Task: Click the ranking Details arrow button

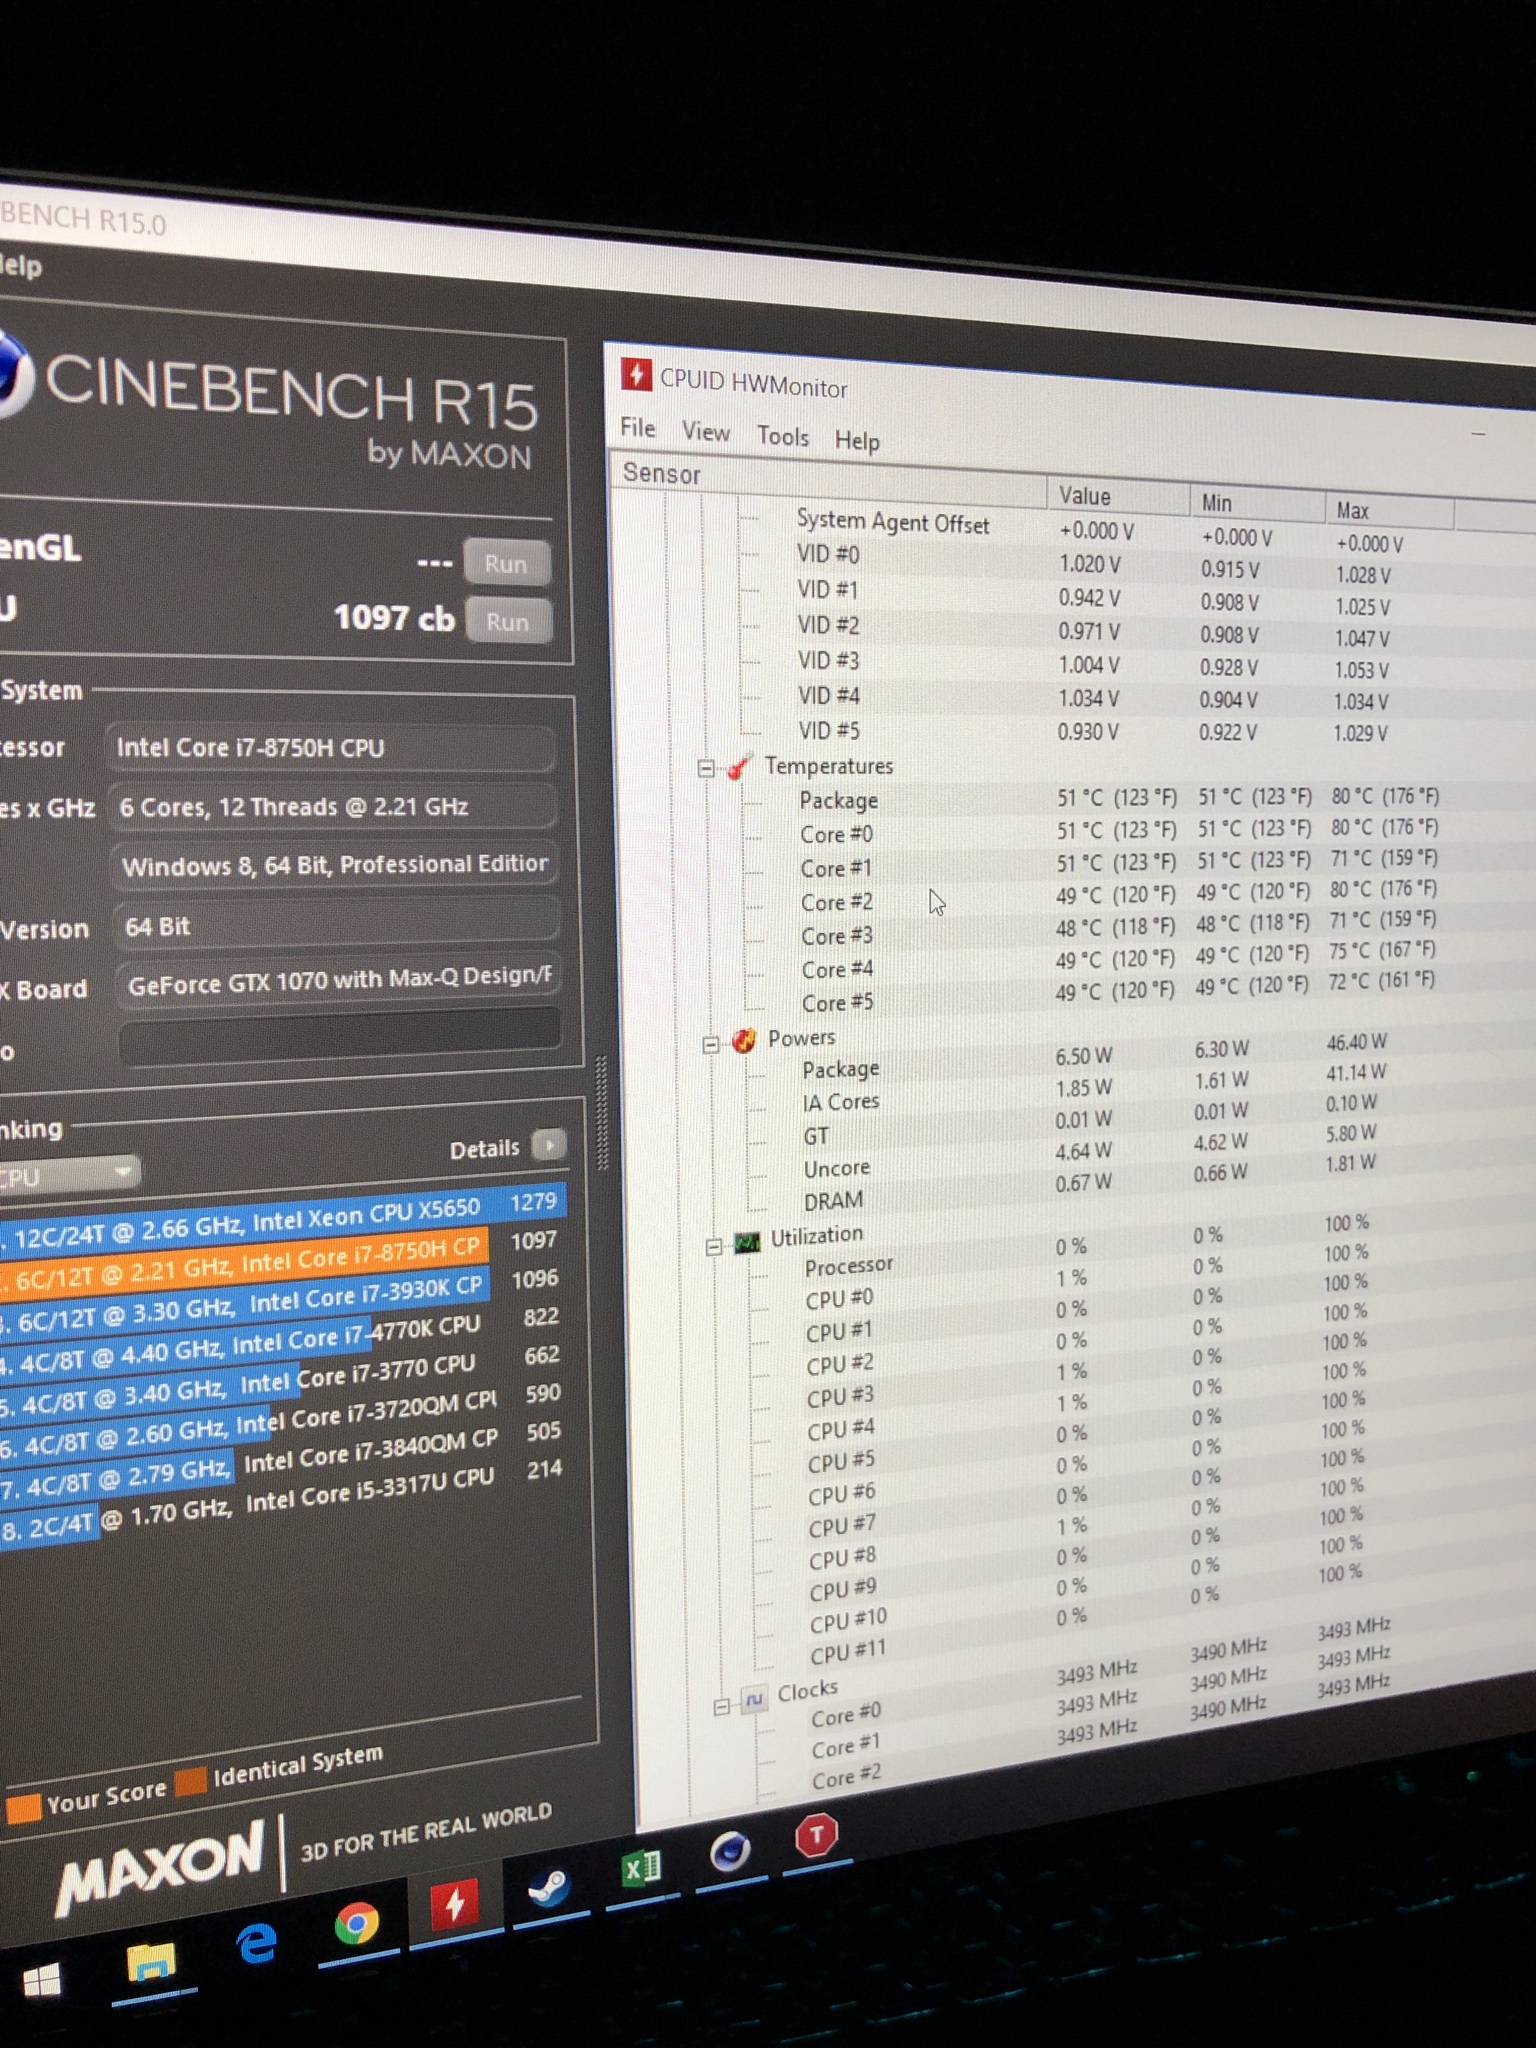Action: 549,1144
